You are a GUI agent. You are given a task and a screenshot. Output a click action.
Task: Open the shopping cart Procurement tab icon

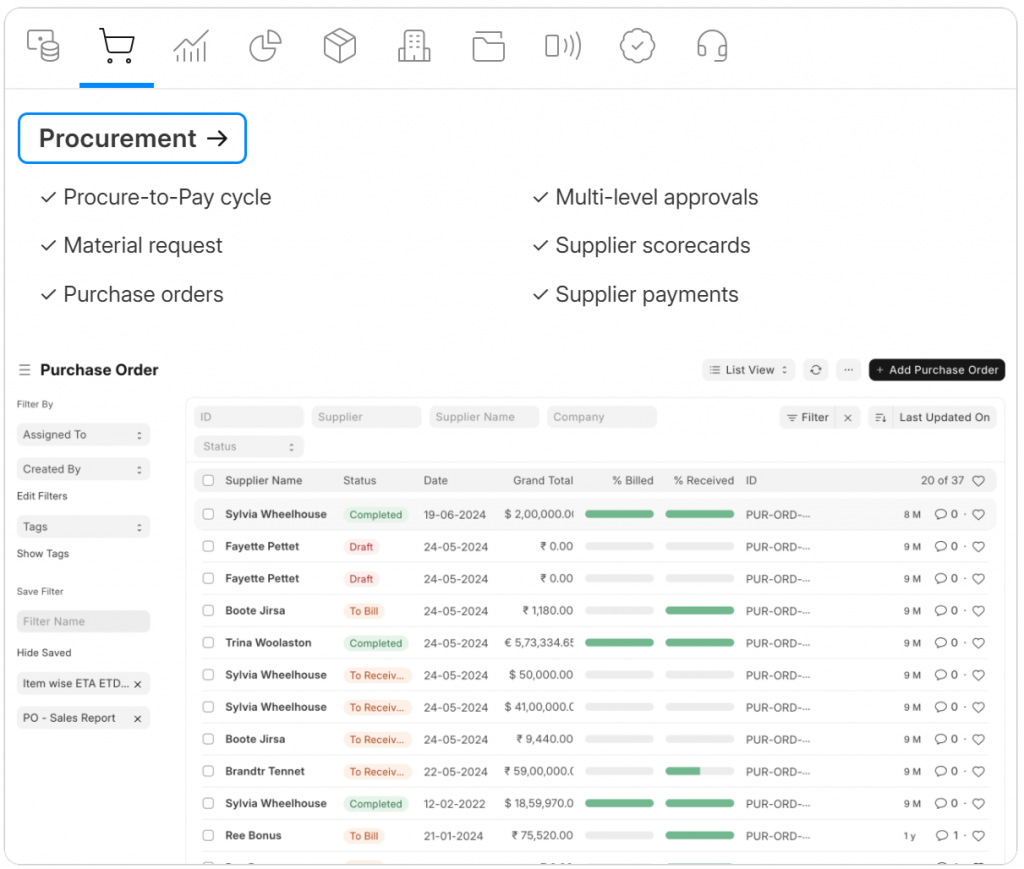[x=116, y=46]
